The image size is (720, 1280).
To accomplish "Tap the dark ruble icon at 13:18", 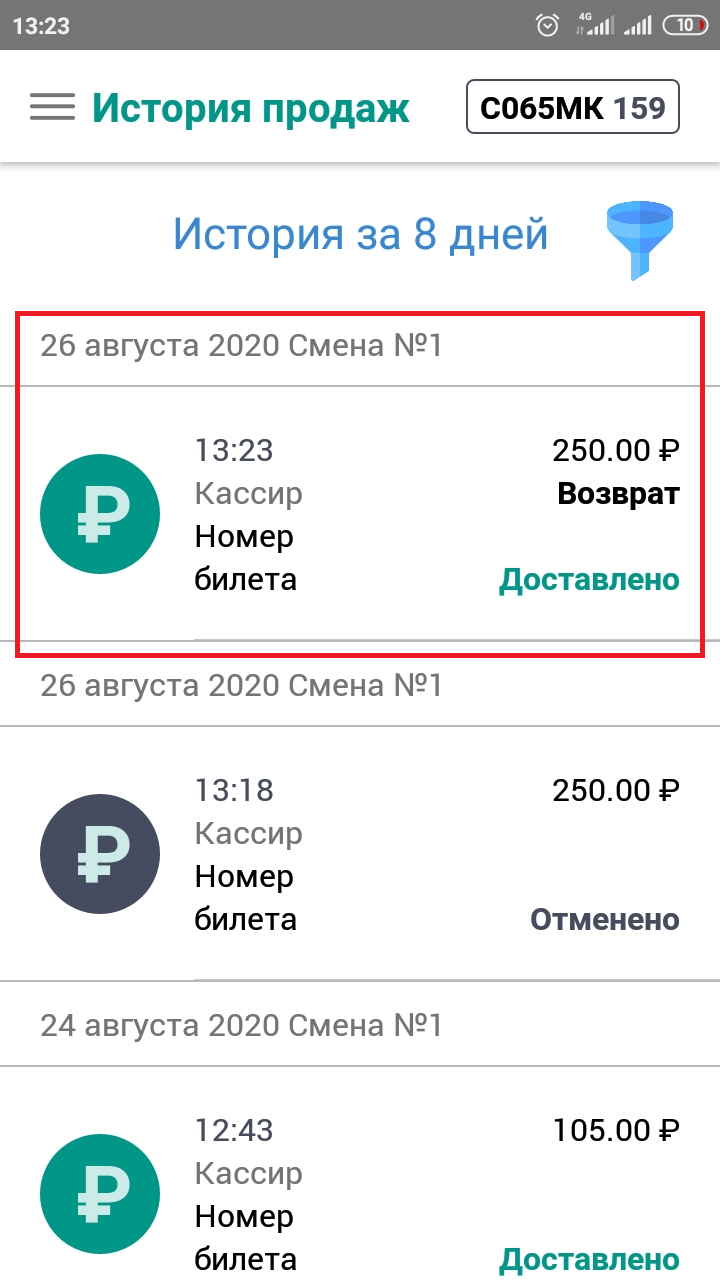I will click(x=100, y=854).
